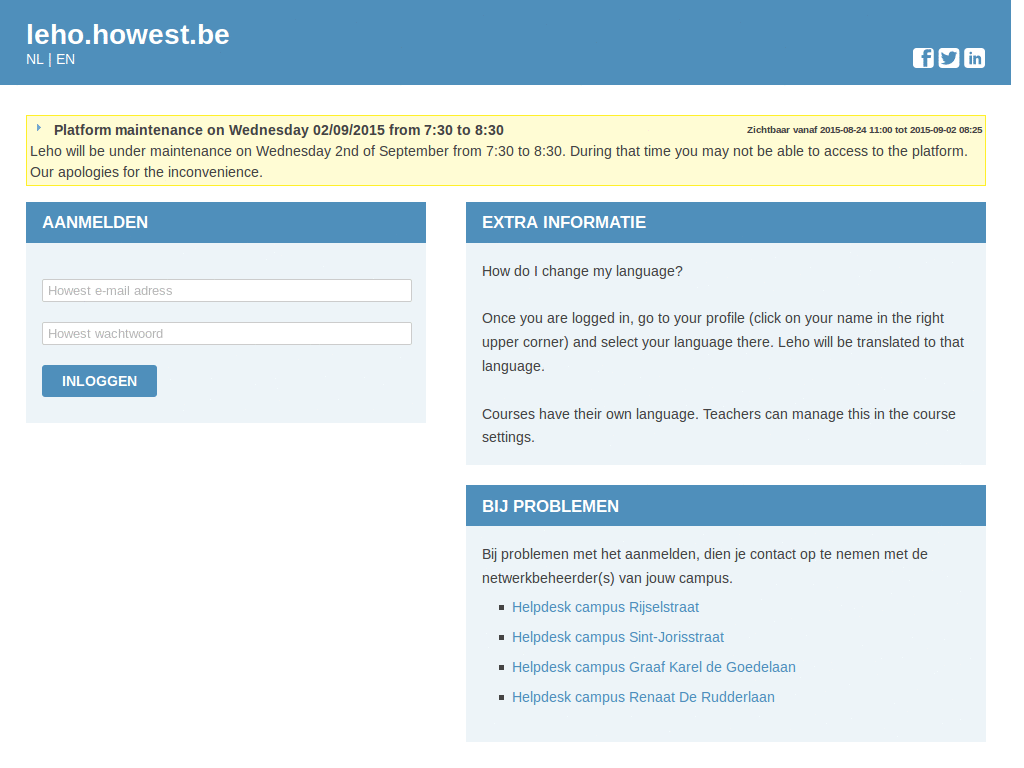This screenshot has width=1024, height=768.
Task: Click the AANMELDEN panel header
Action: [226, 222]
